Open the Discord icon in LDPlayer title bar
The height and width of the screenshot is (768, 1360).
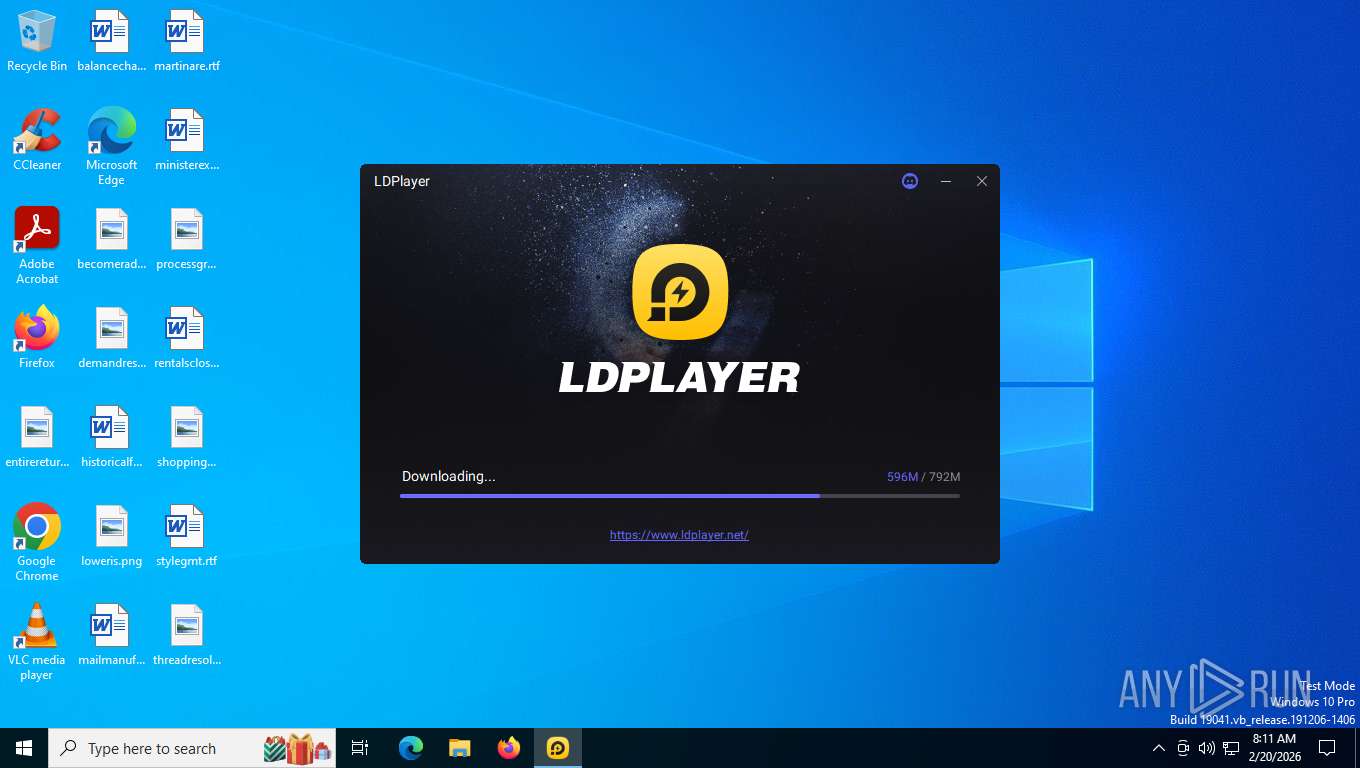910,181
